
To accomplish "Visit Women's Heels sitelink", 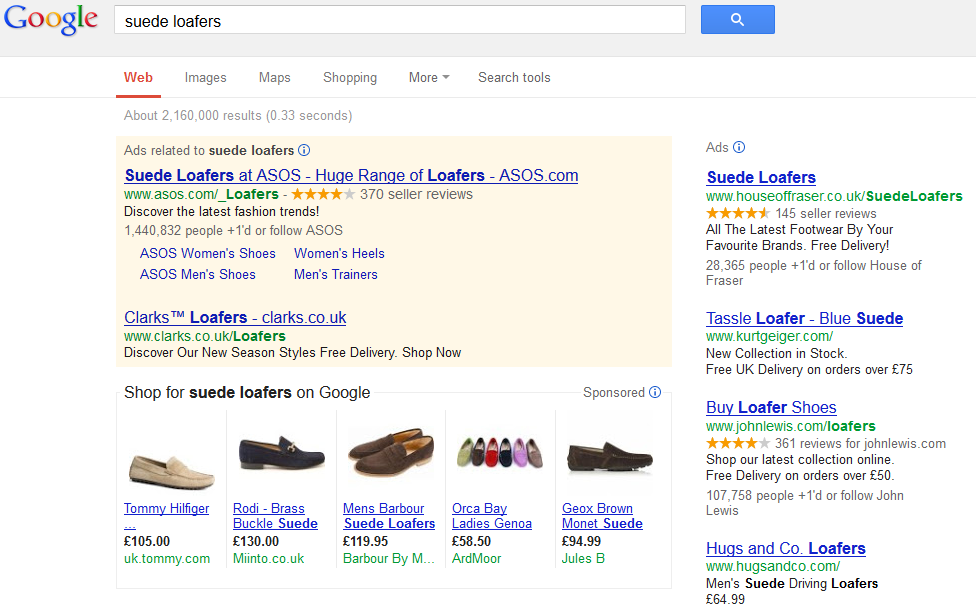I will tap(339, 253).
